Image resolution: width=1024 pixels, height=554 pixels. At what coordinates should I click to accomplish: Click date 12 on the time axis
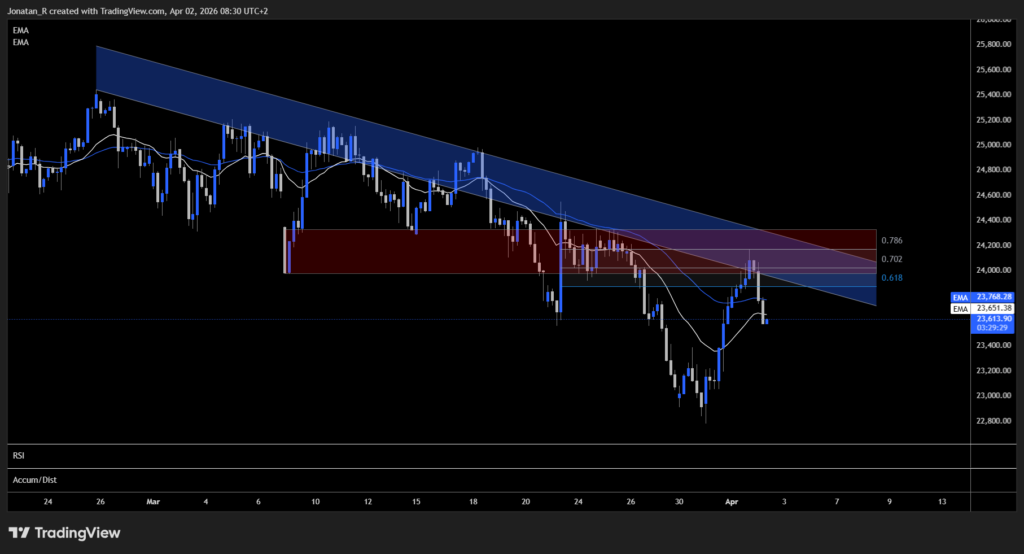pos(368,502)
